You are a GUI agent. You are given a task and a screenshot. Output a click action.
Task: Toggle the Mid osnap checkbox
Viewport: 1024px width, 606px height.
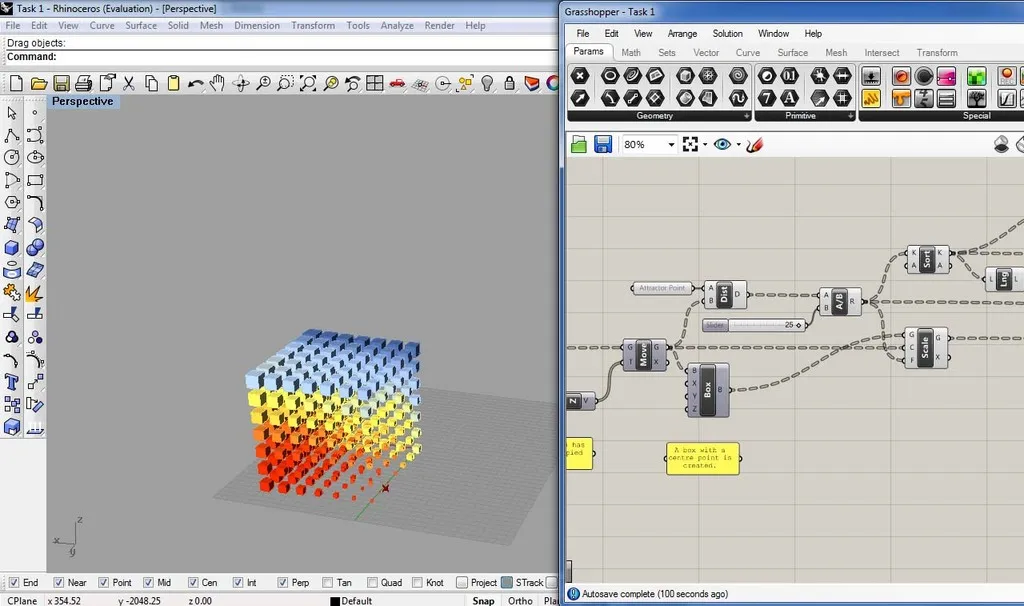click(x=148, y=582)
